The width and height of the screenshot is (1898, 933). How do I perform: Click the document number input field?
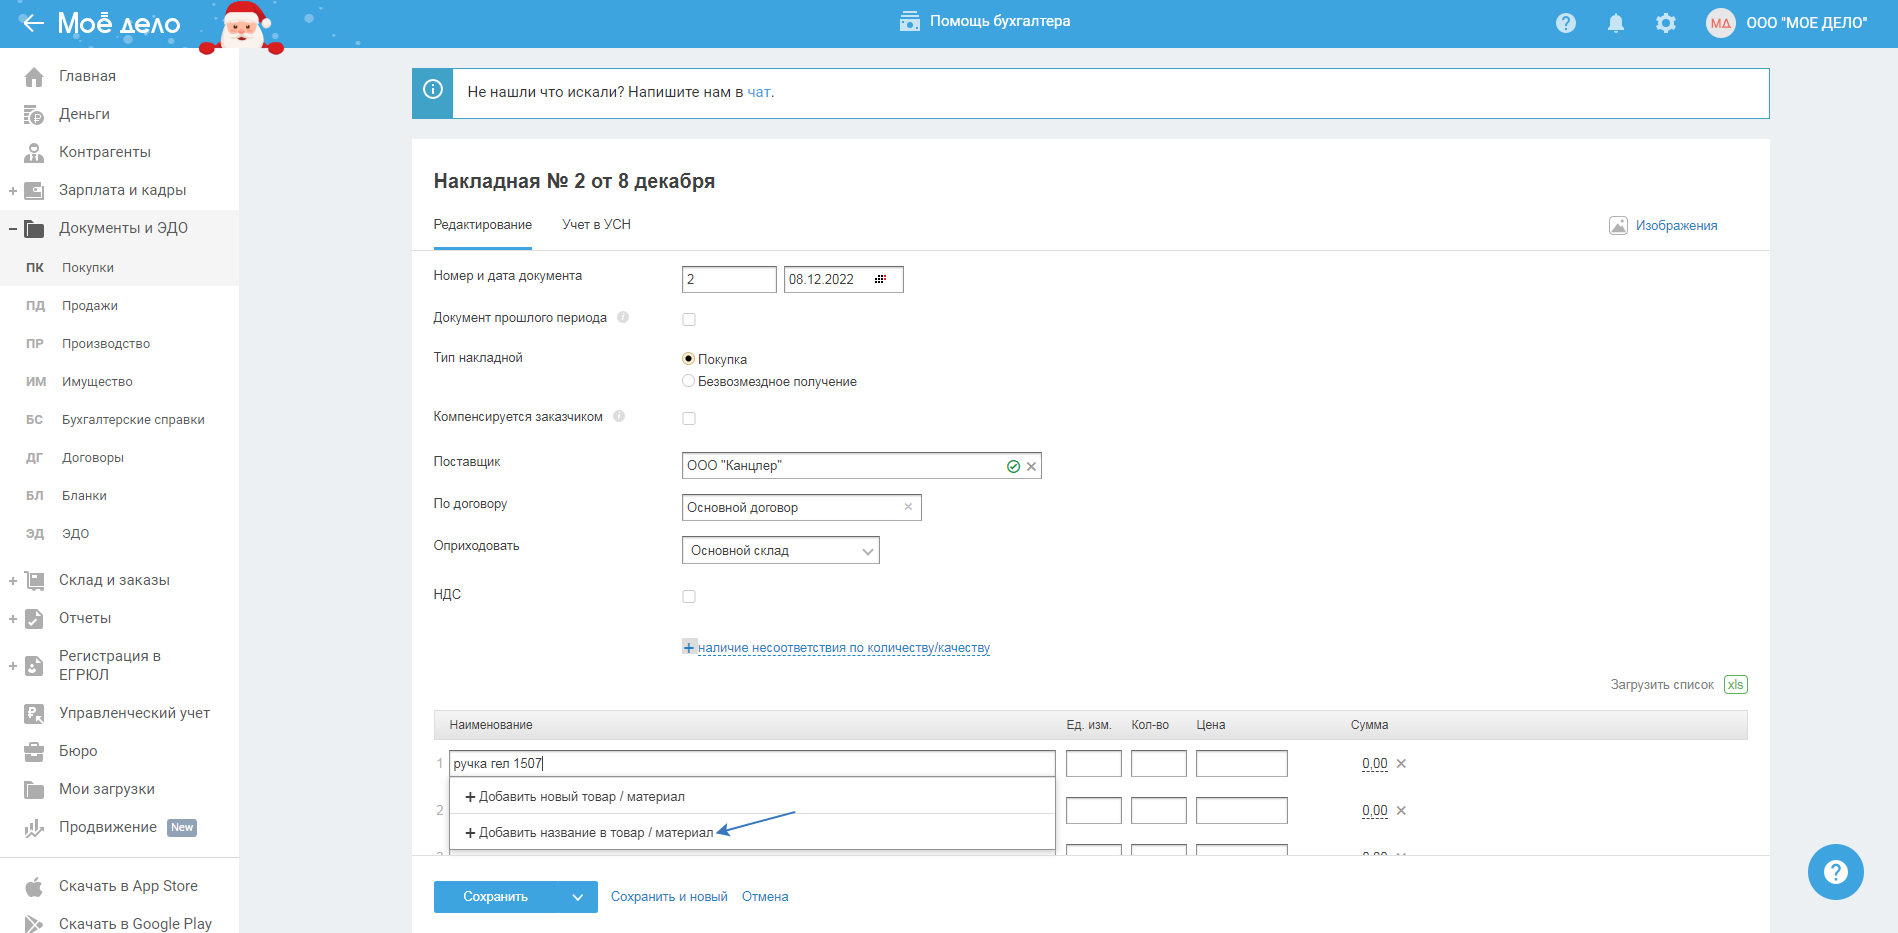click(729, 279)
